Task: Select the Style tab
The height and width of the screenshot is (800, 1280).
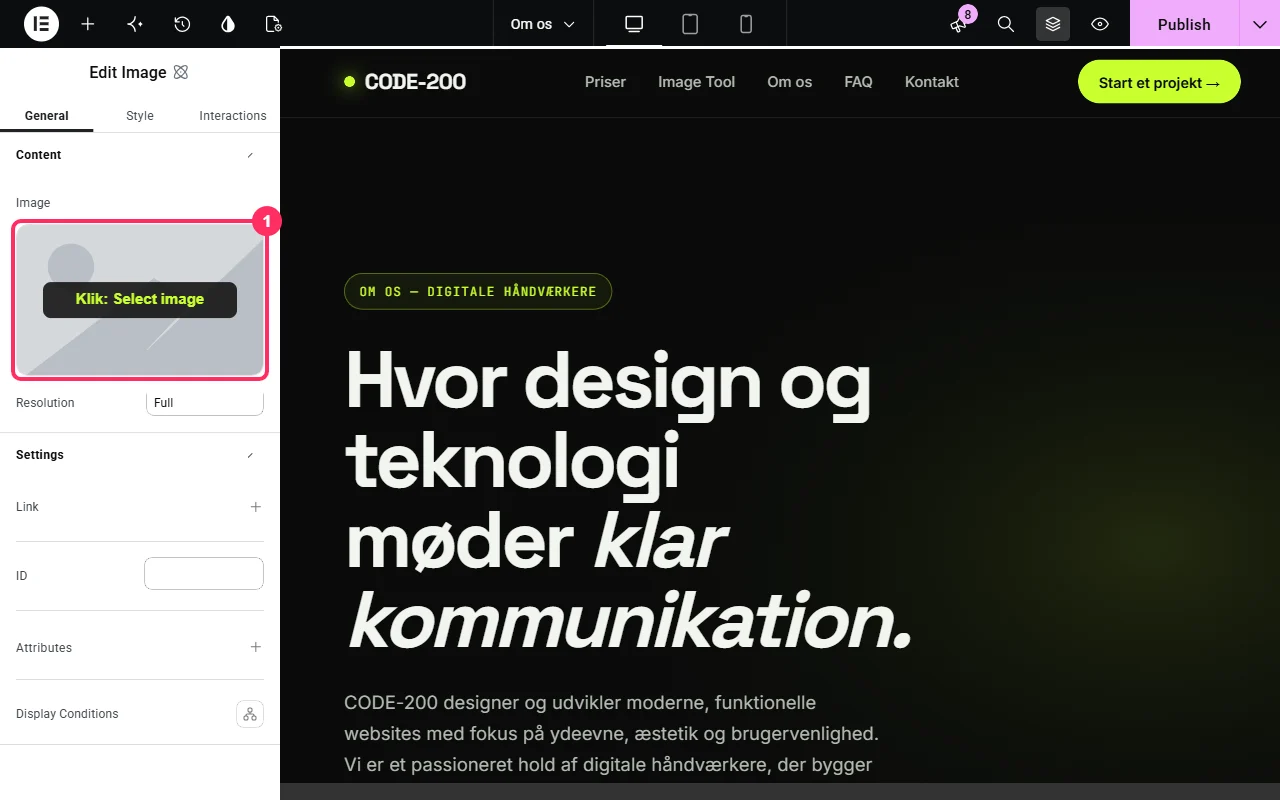Action: 140,116
